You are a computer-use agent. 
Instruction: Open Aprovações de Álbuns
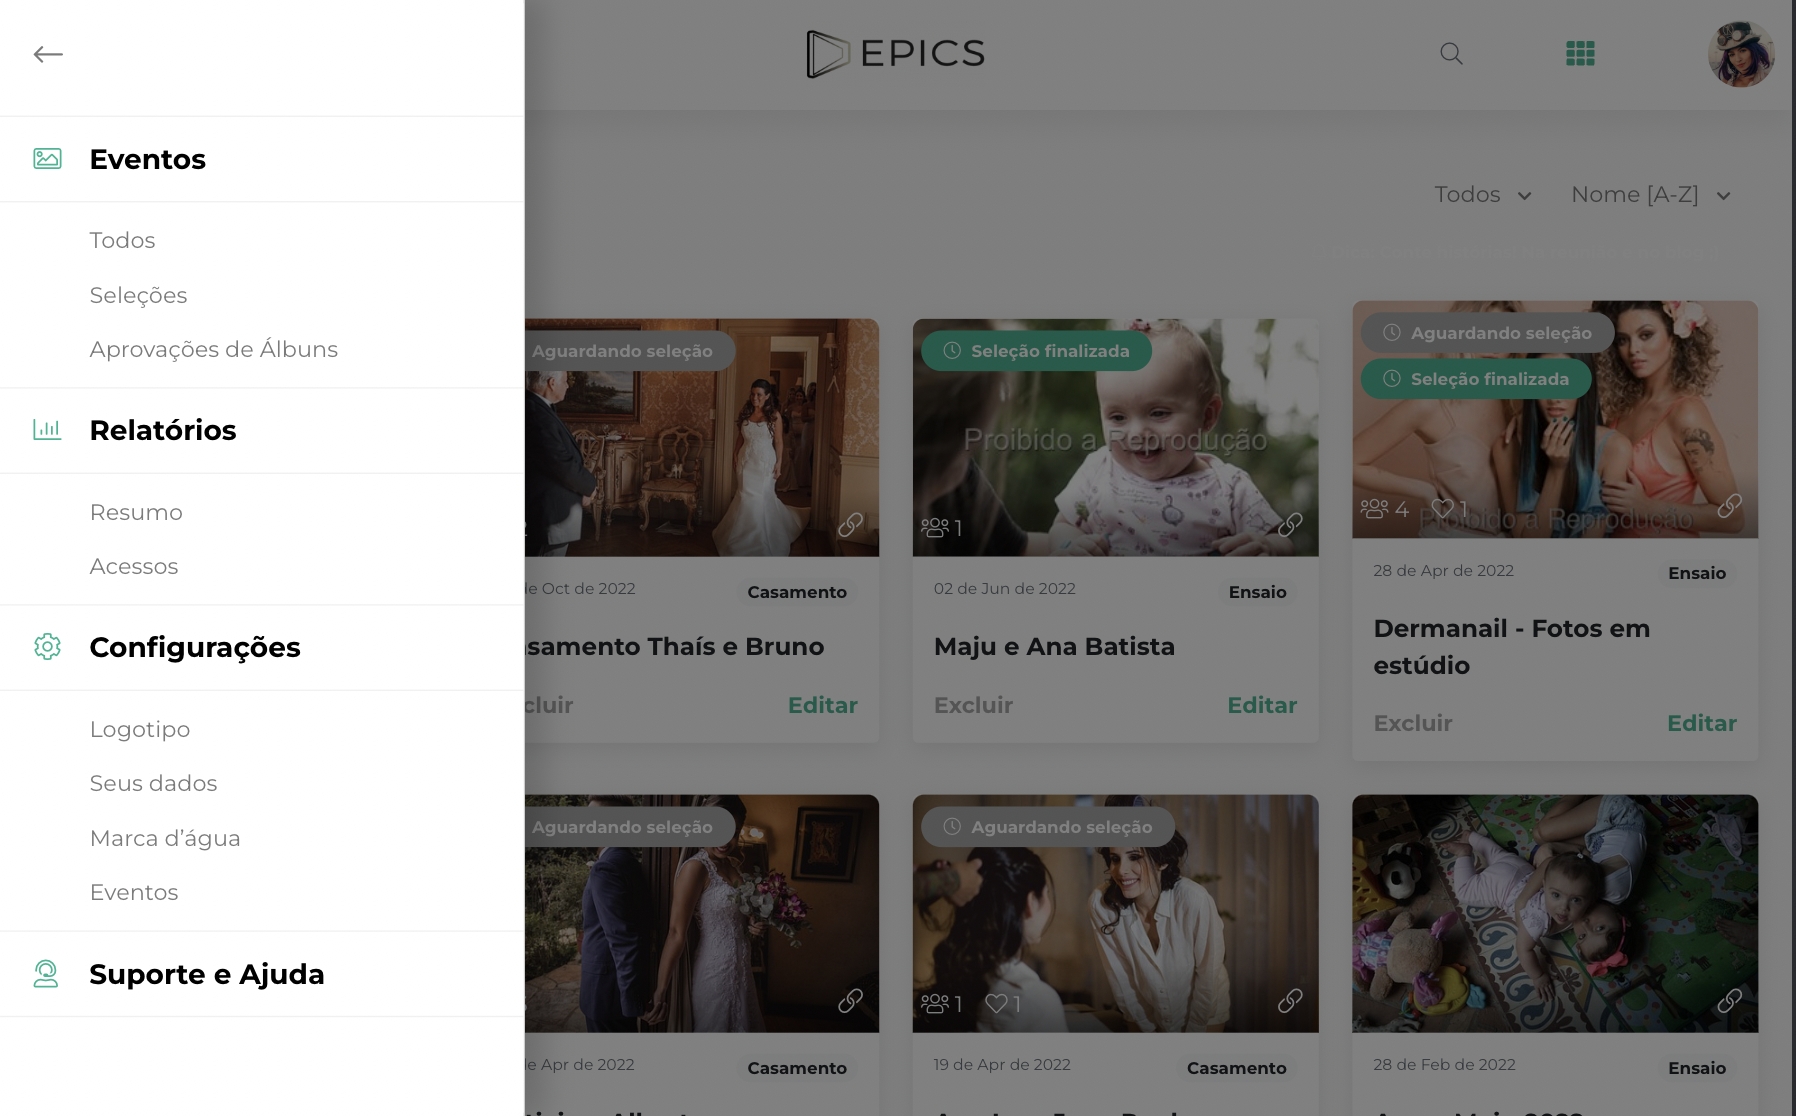pyautogui.click(x=214, y=349)
